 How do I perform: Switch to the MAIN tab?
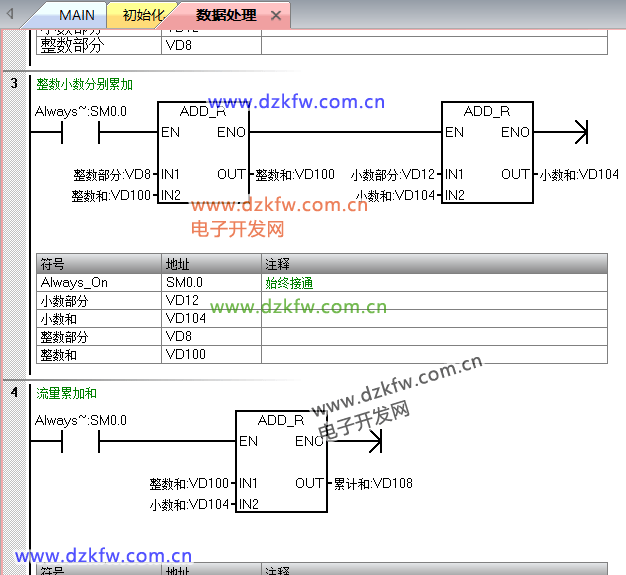pos(76,15)
